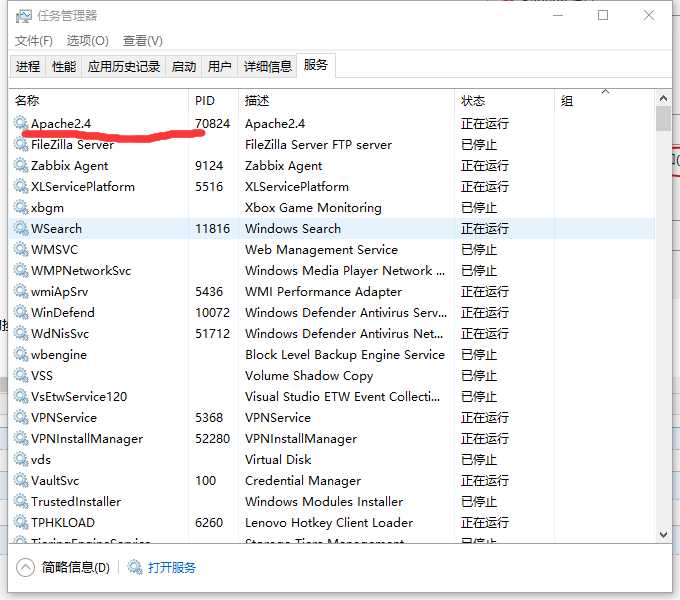Click the gear icon beside WSearch
This screenshot has height=600, width=680.
point(21,228)
